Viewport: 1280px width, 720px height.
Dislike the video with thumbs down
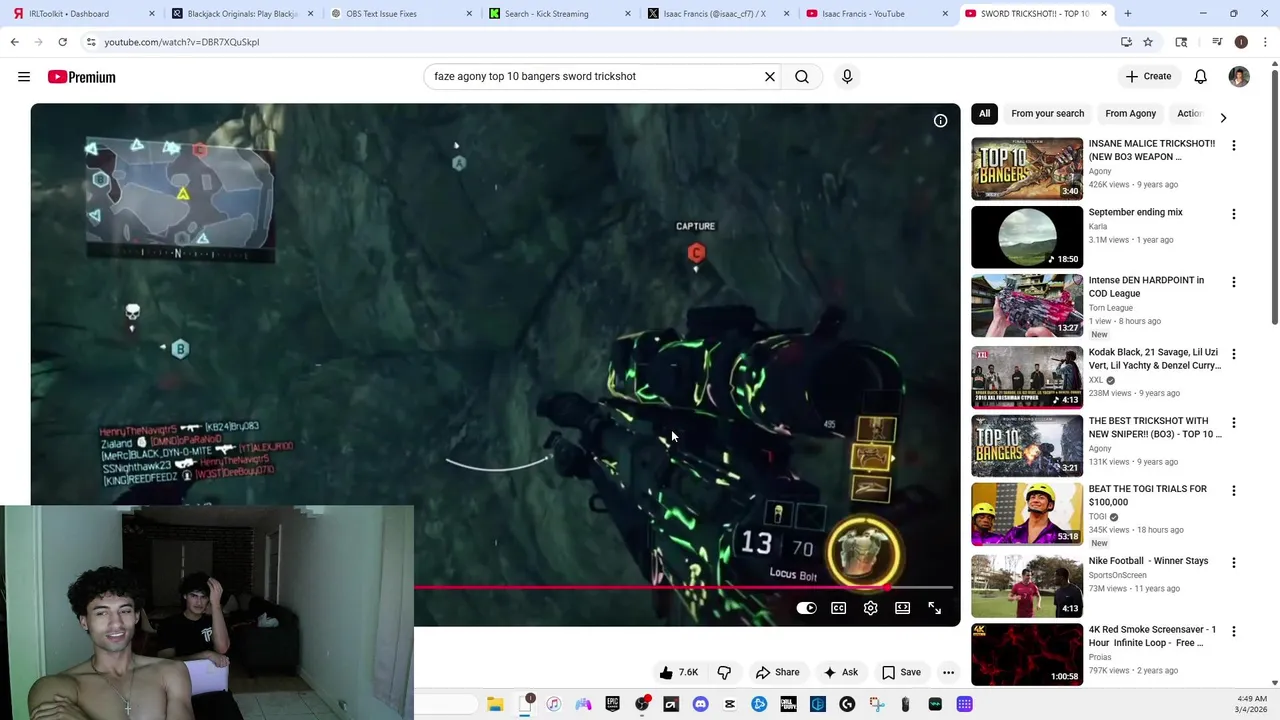point(724,672)
